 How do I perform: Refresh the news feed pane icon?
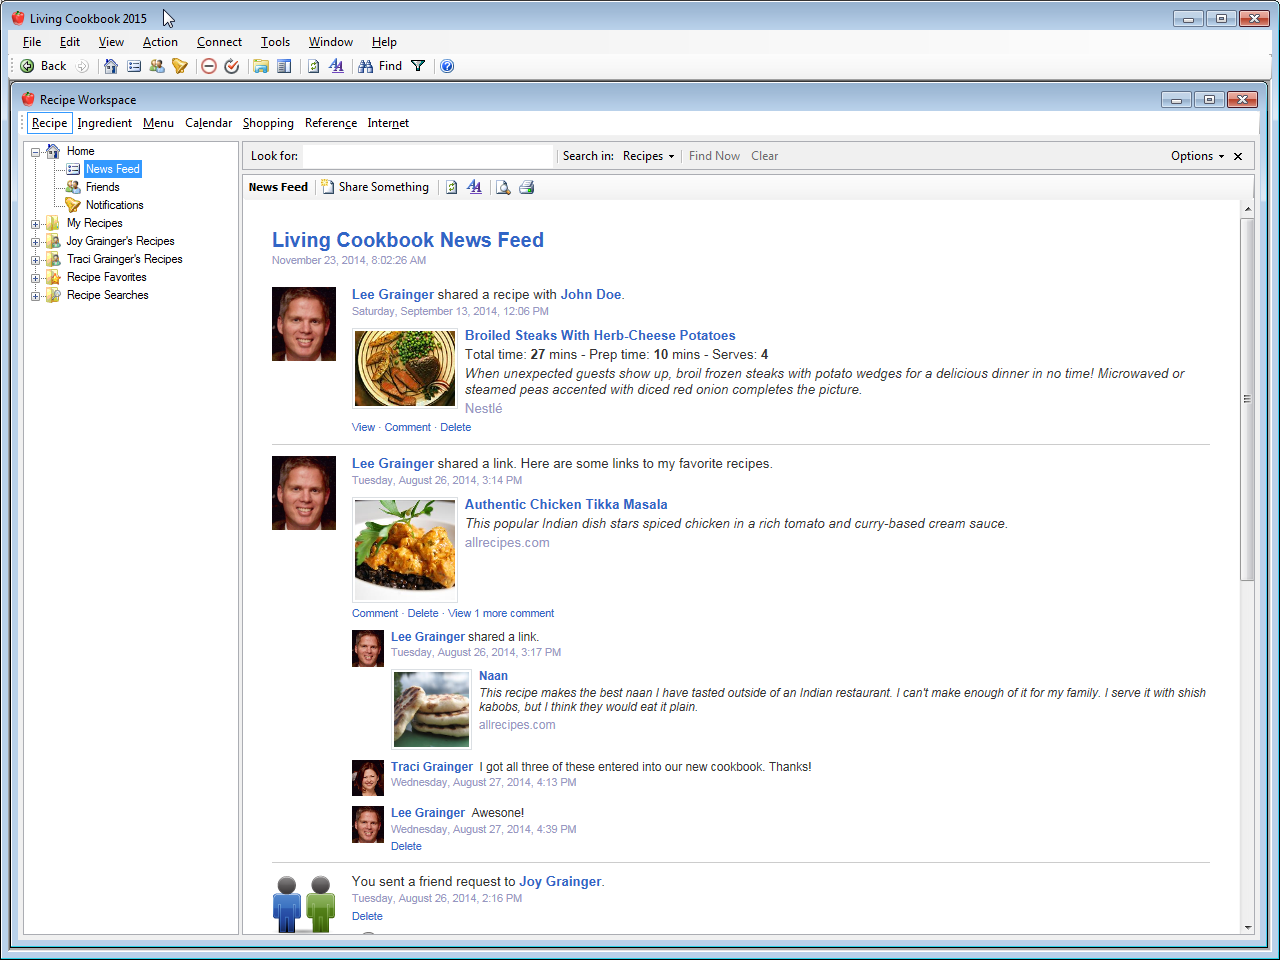click(452, 187)
